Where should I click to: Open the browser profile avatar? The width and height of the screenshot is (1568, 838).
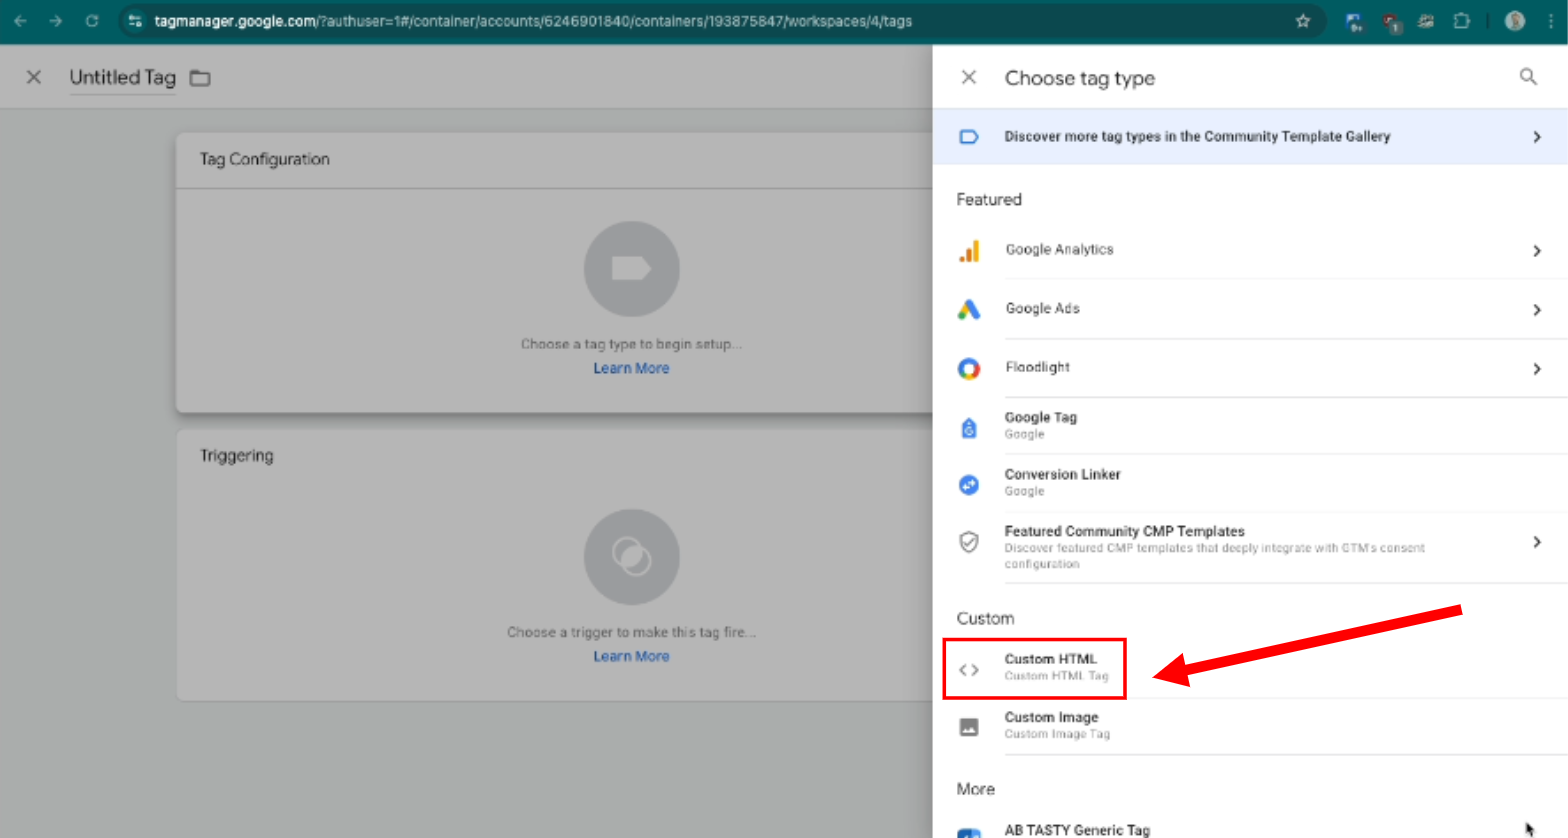tap(1515, 21)
